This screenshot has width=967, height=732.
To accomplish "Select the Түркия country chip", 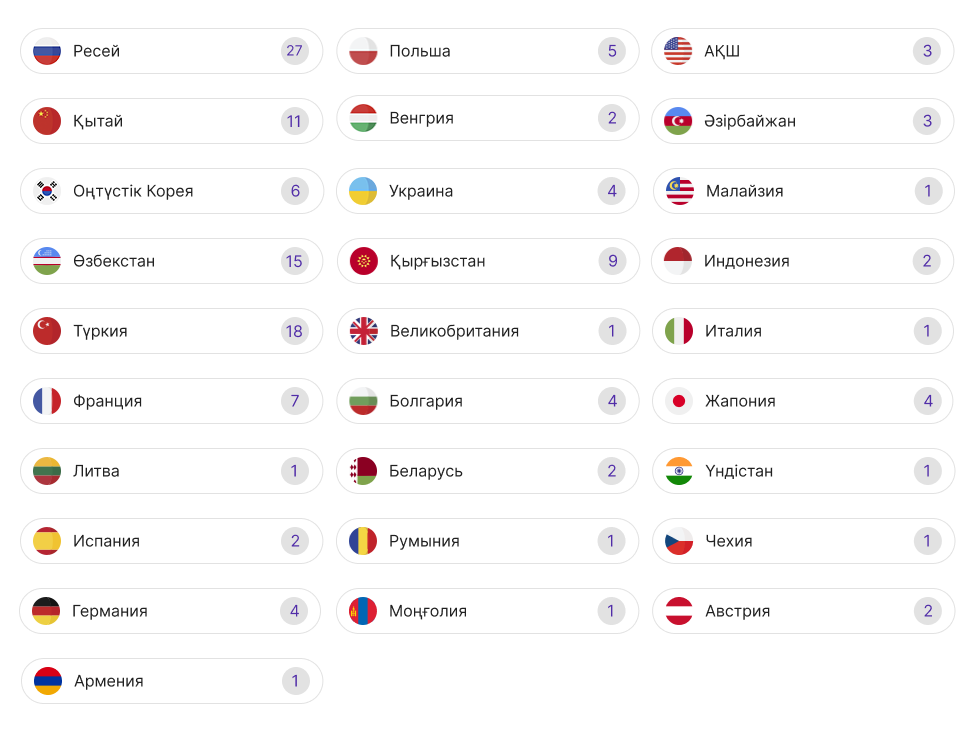I will coord(171,331).
